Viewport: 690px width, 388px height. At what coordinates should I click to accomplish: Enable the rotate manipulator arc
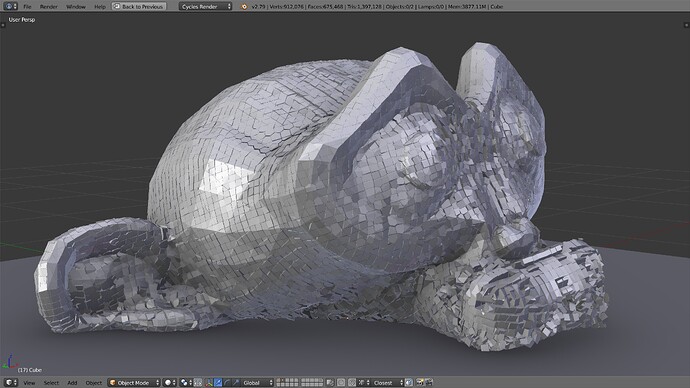pos(227,383)
